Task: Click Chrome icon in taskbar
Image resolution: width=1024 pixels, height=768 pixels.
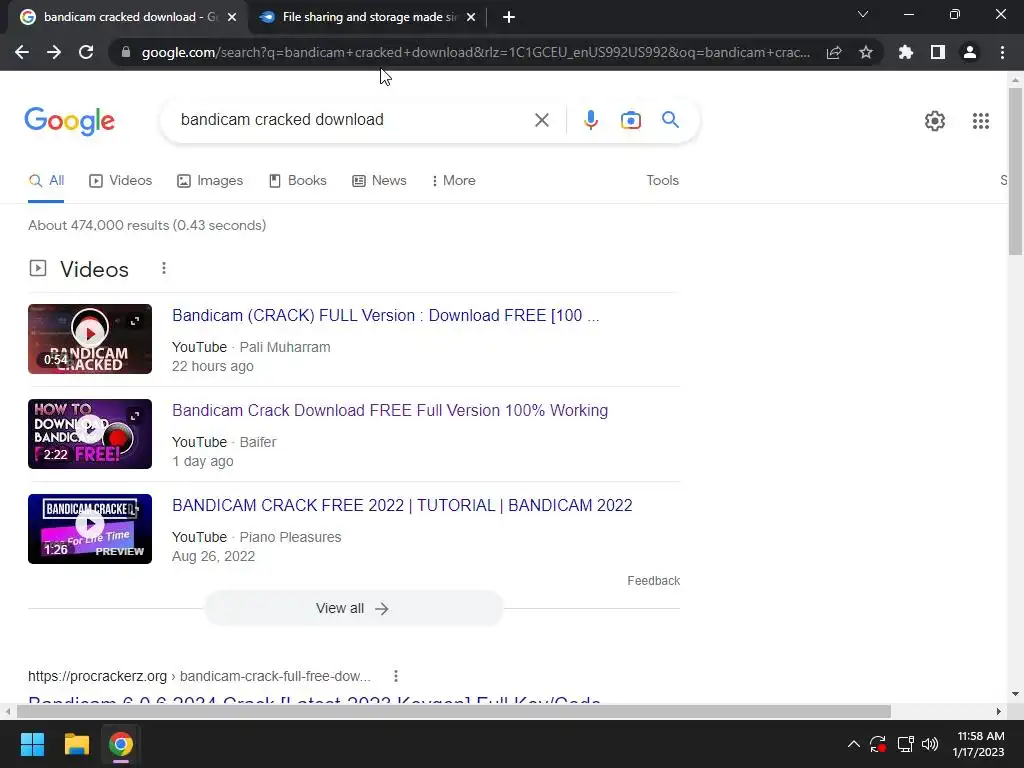Action: (x=121, y=744)
